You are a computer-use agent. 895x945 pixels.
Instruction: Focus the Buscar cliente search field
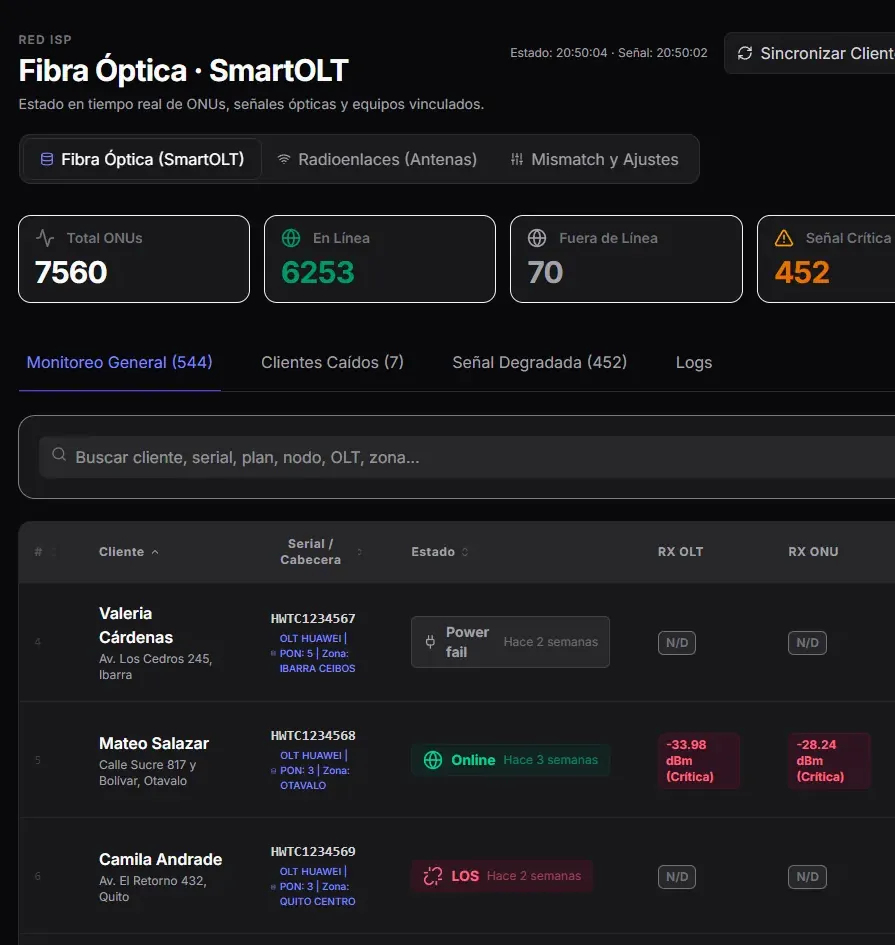[467, 457]
